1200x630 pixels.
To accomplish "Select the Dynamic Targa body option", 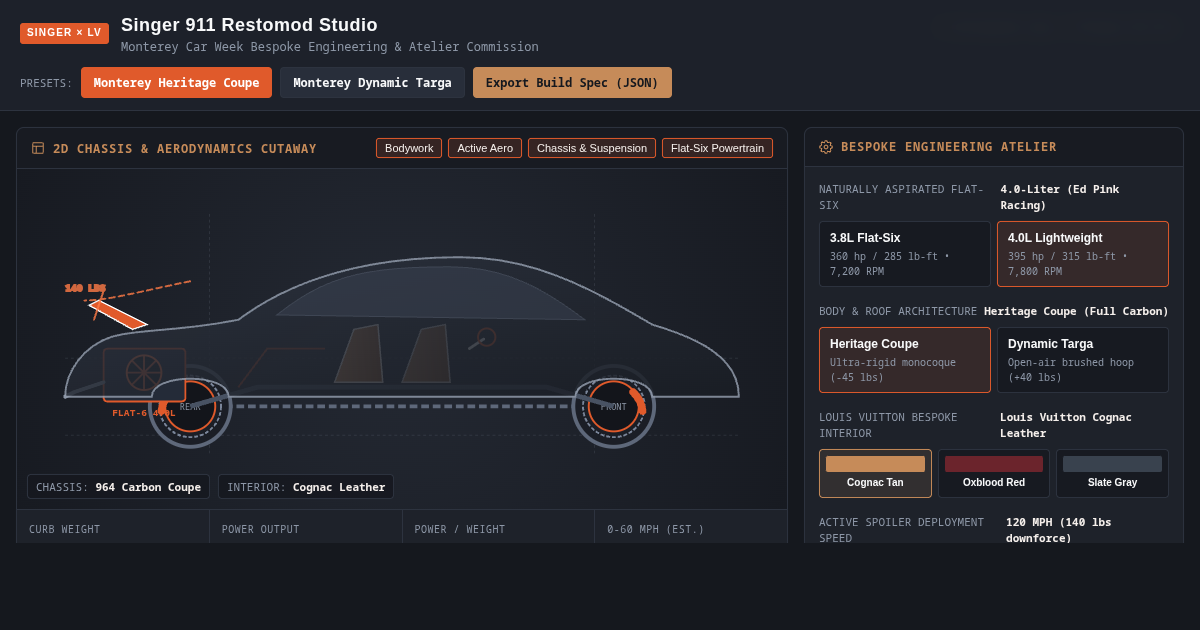I will 1083,360.
